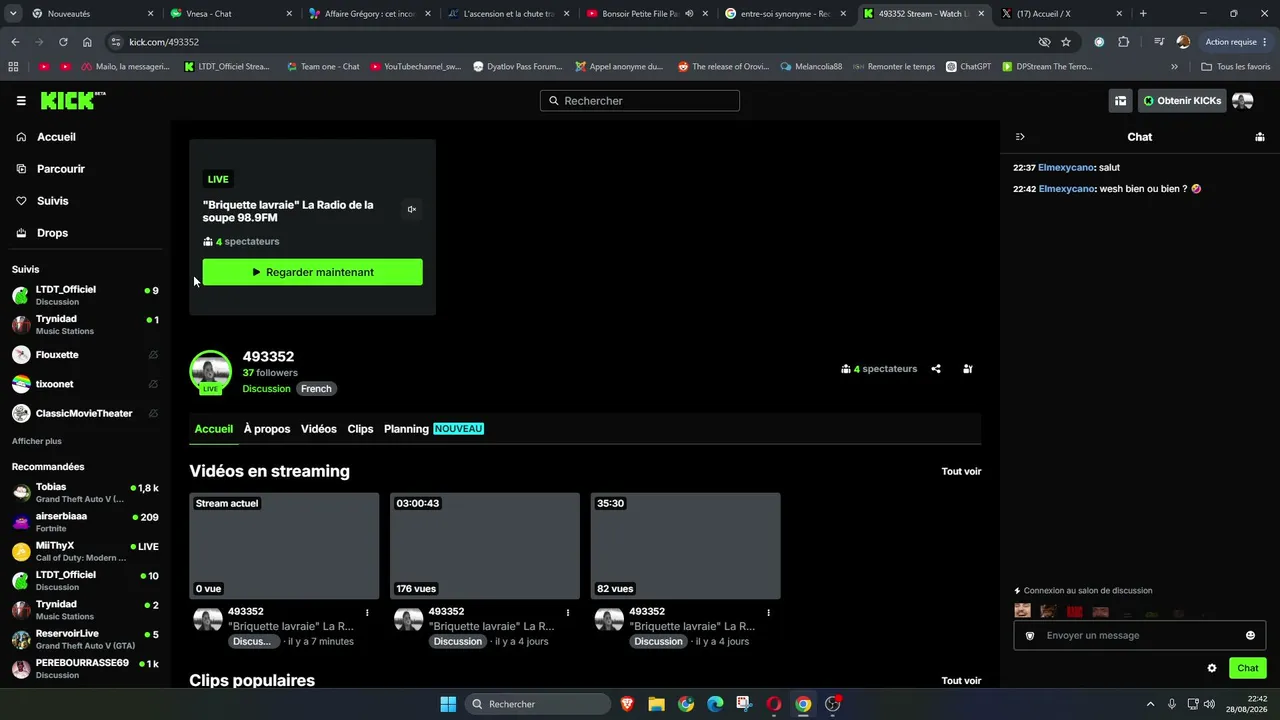
Task: Open chat settings gear icon
Action: point(1212,668)
